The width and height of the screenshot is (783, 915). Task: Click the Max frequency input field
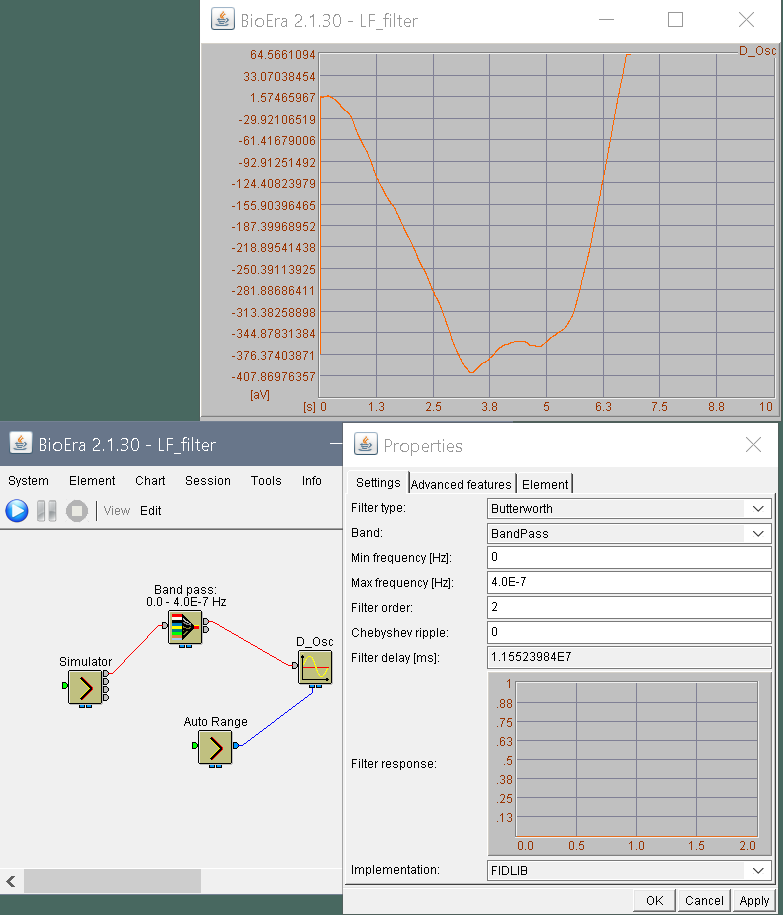pos(629,582)
